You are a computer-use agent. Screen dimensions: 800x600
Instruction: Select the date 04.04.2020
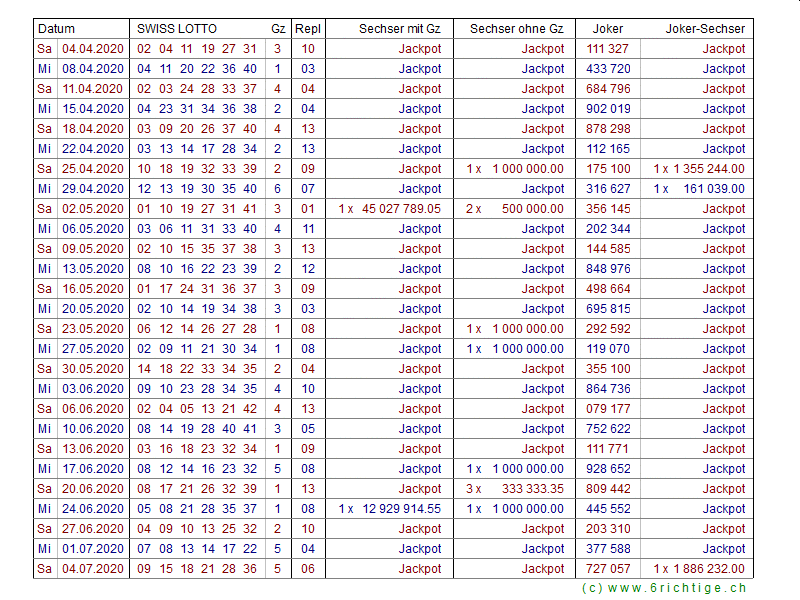pos(92,49)
